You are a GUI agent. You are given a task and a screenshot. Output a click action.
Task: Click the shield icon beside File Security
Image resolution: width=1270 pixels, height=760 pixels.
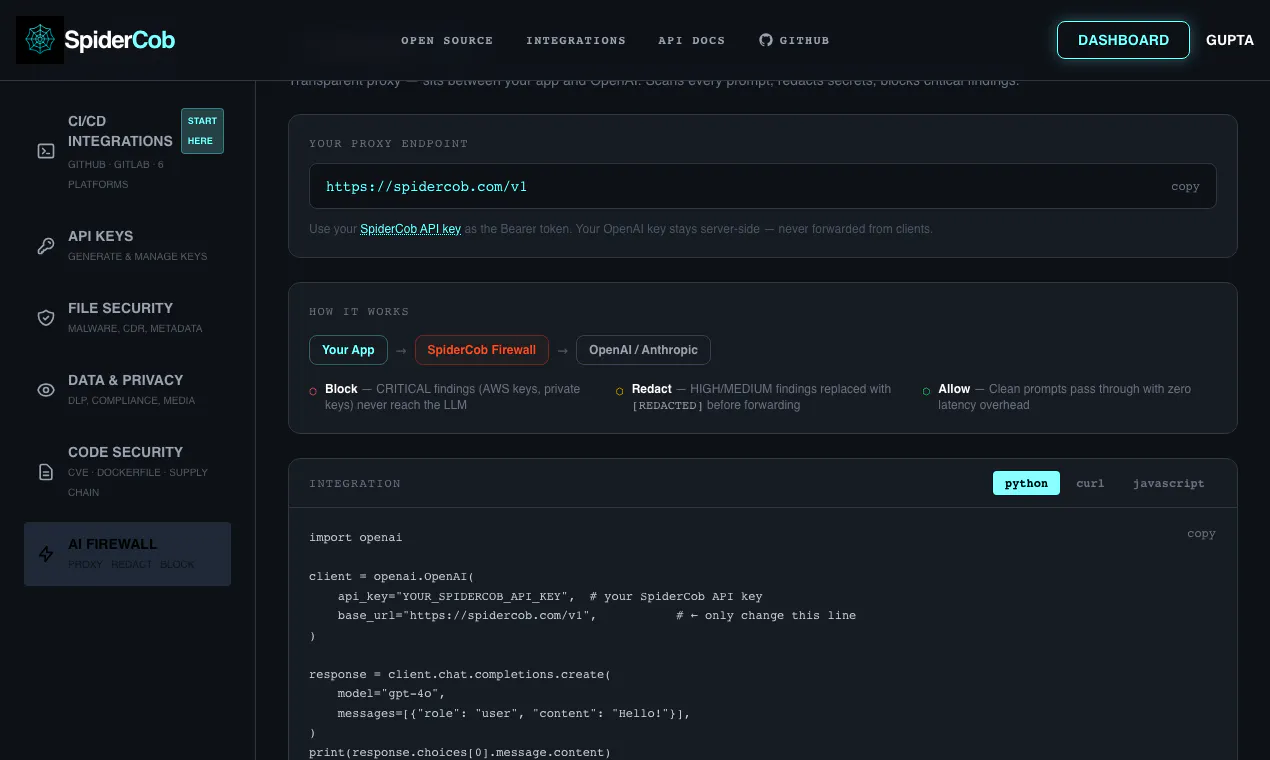[x=46, y=318]
